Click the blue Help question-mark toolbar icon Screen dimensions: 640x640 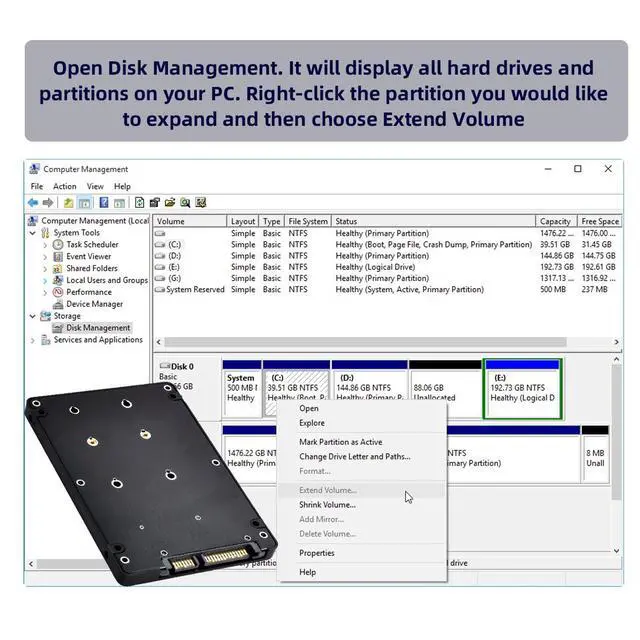pos(104,202)
